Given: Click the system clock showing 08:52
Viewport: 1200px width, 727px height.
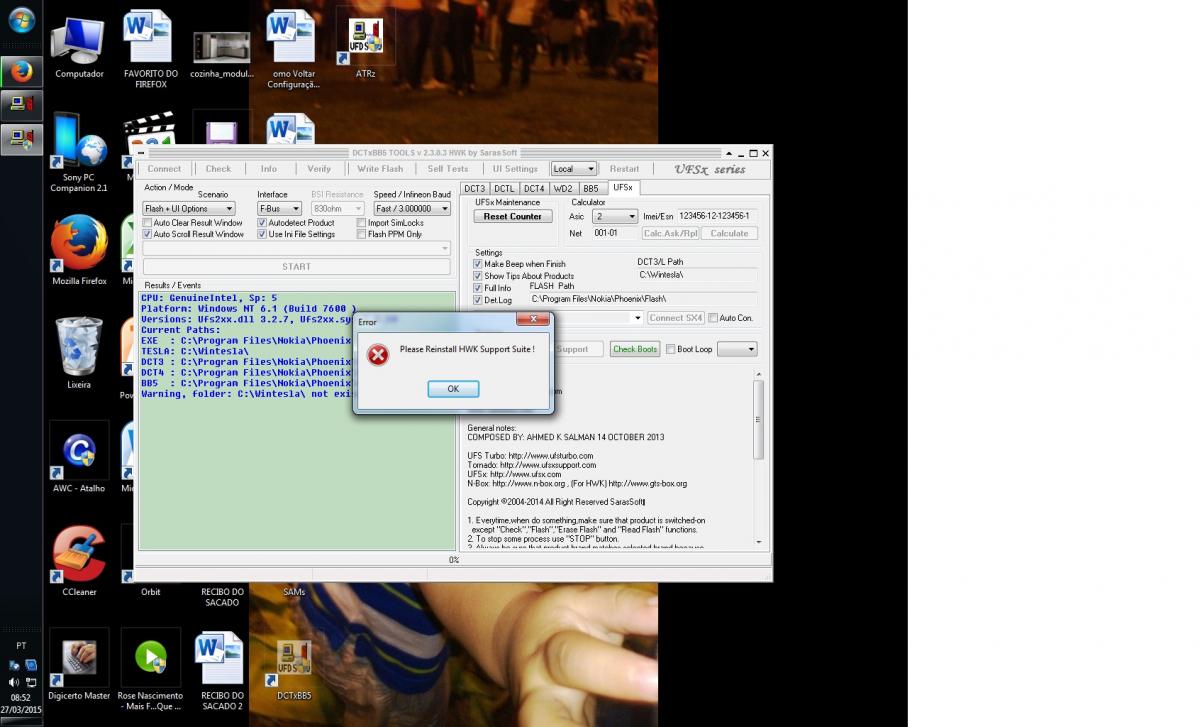Looking at the screenshot, I should click(x=21, y=698).
